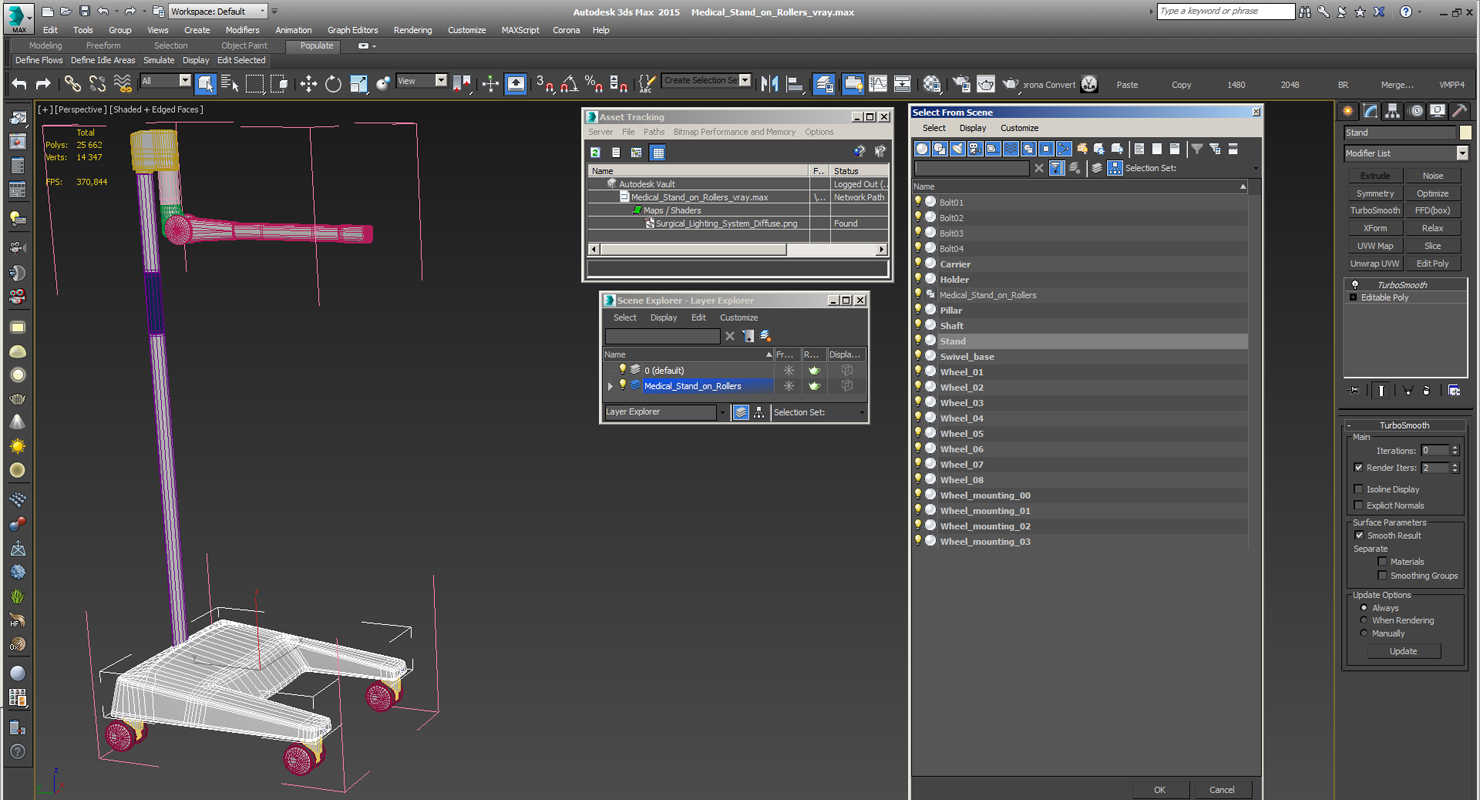This screenshot has width=1480, height=800.
Task: Click the layers icon in Layer Explorer footer
Action: pyautogui.click(x=741, y=412)
